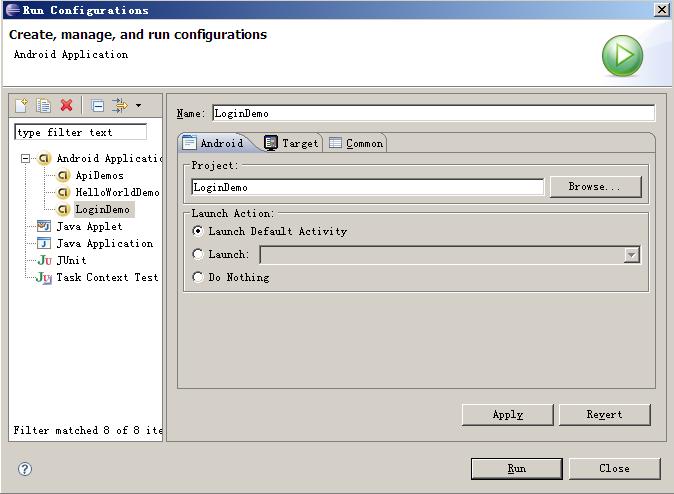Screen dimensions: 674x494
Task: Close the Run Configurations dialog window
Action: [662, 9]
